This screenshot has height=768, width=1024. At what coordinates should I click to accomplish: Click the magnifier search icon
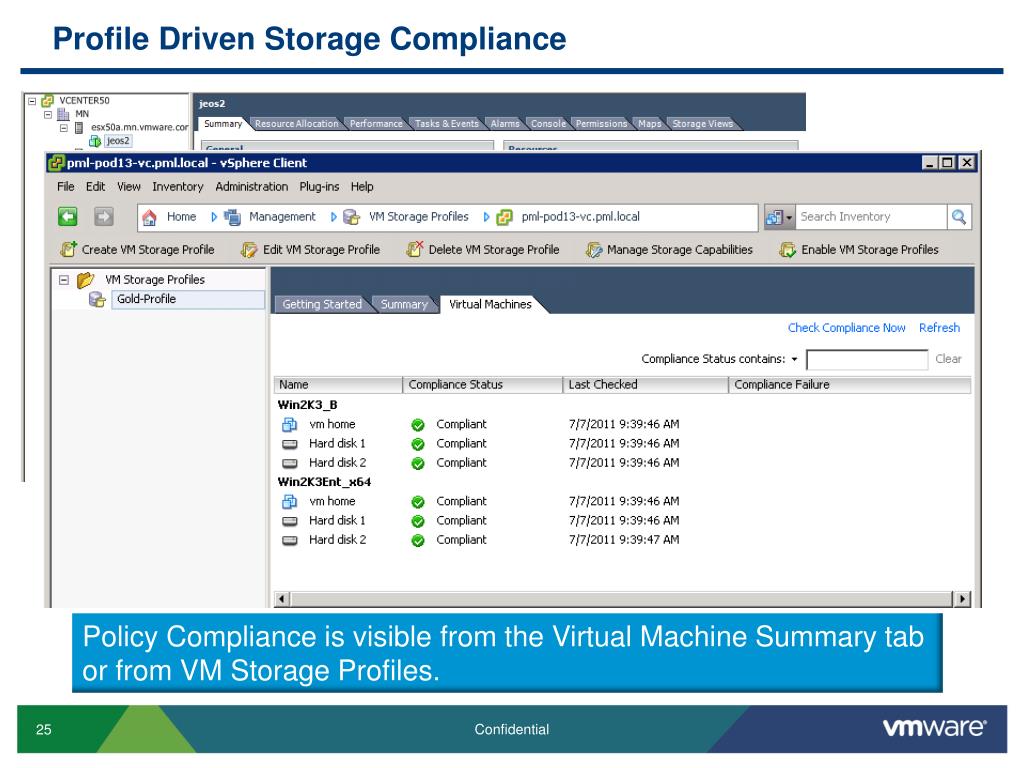[x=959, y=217]
